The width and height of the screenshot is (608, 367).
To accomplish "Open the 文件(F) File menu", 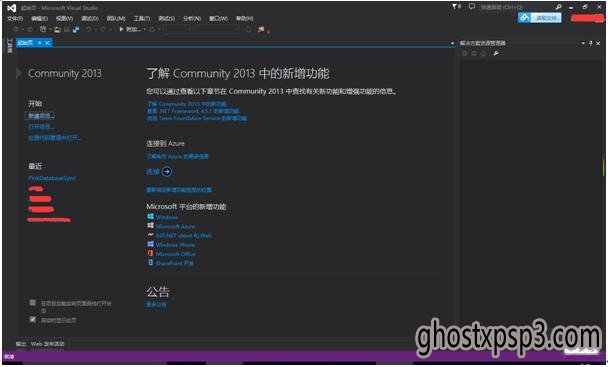I will pos(15,19).
